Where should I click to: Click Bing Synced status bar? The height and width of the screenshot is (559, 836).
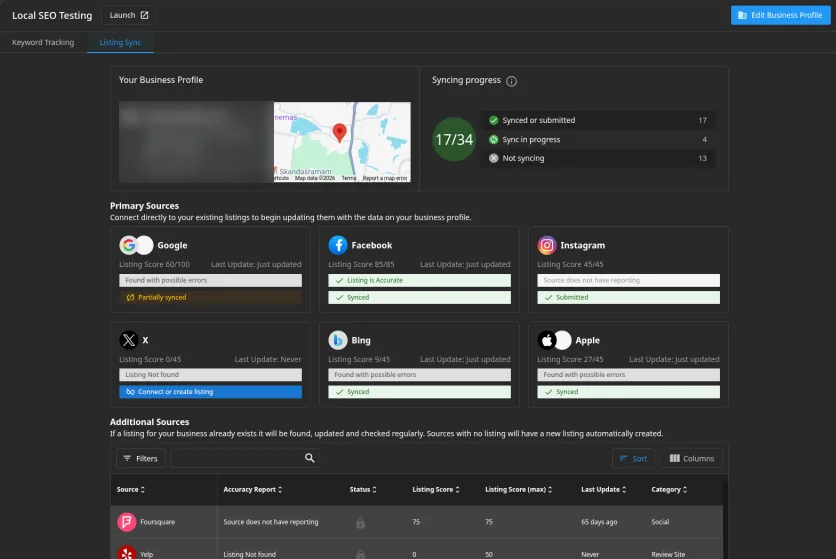click(x=419, y=392)
